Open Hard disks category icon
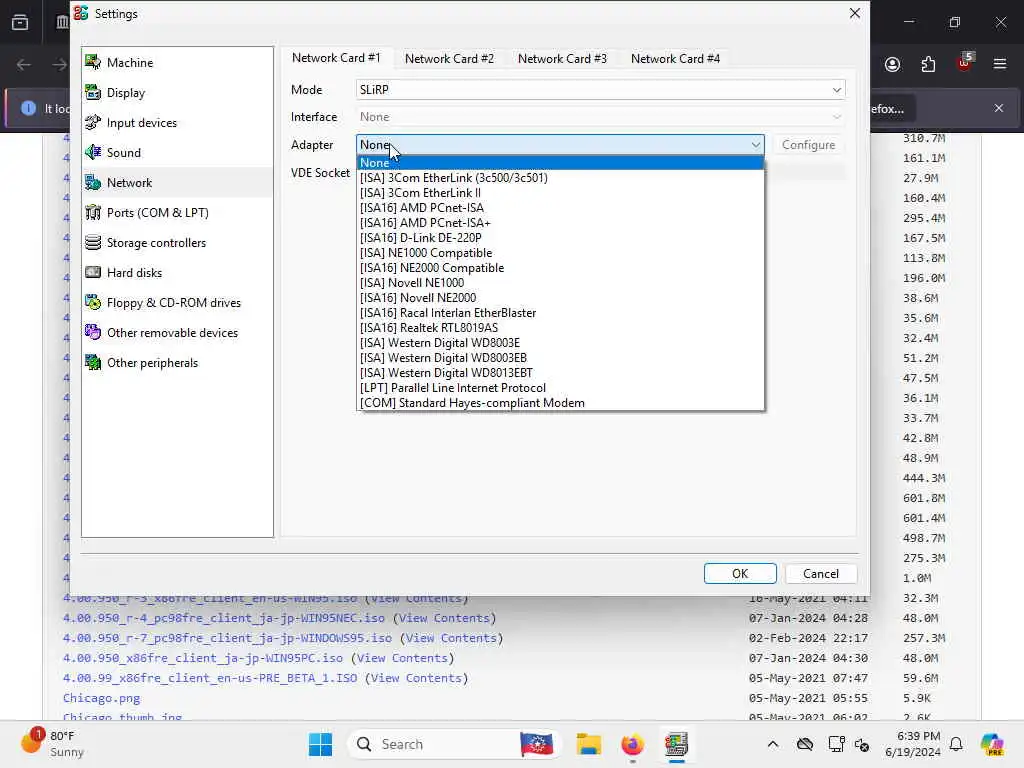The height and width of the screenshot is (768, 1024). click(93, 273)
